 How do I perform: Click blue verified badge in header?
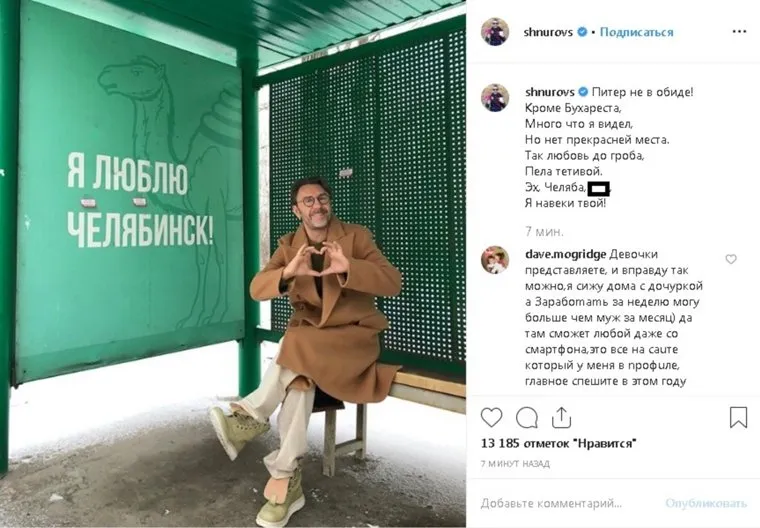[x=582, y=32]
